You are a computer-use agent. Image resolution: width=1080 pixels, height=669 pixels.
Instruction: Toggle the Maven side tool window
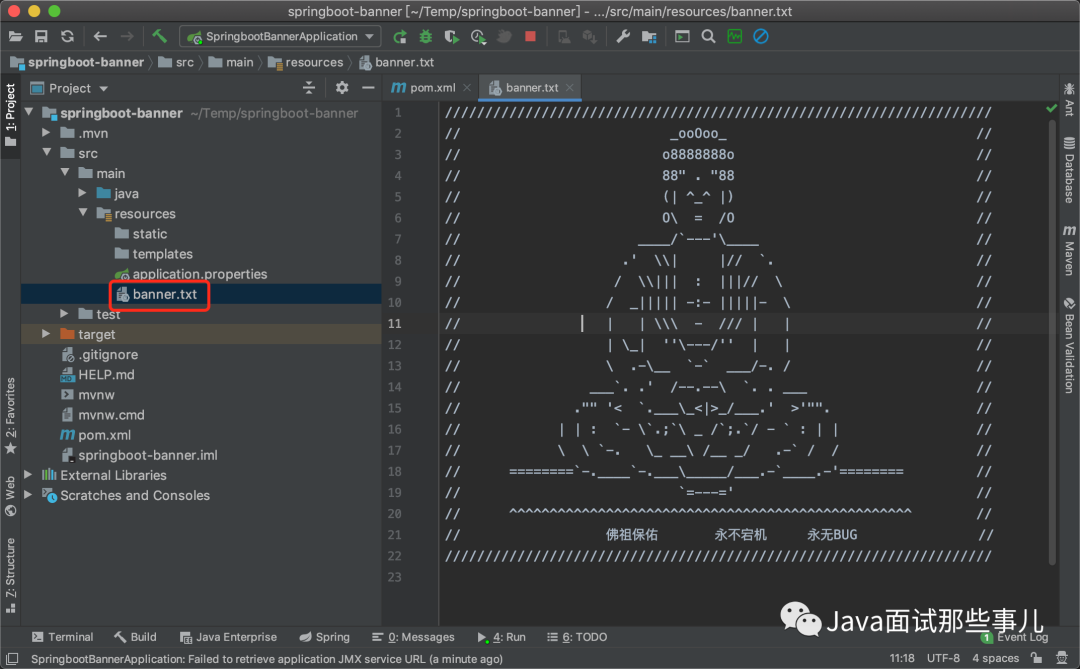[x=1069, y=249]
